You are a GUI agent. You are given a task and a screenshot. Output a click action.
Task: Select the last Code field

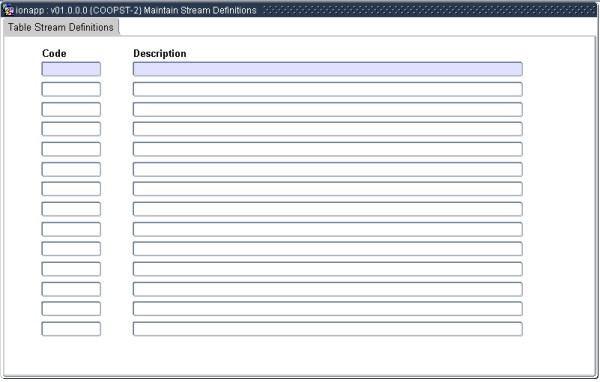pos(71,329)
